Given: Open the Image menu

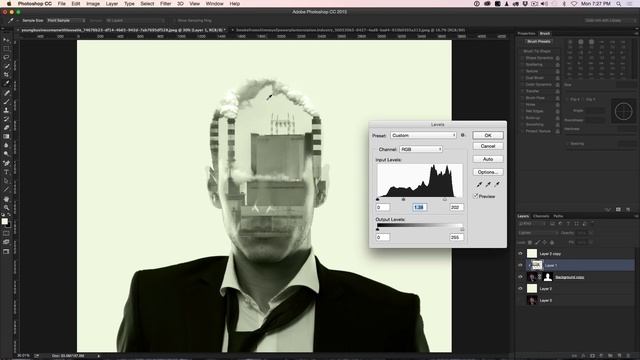Looking at the screenshot, I should click(x=93, y=4).
